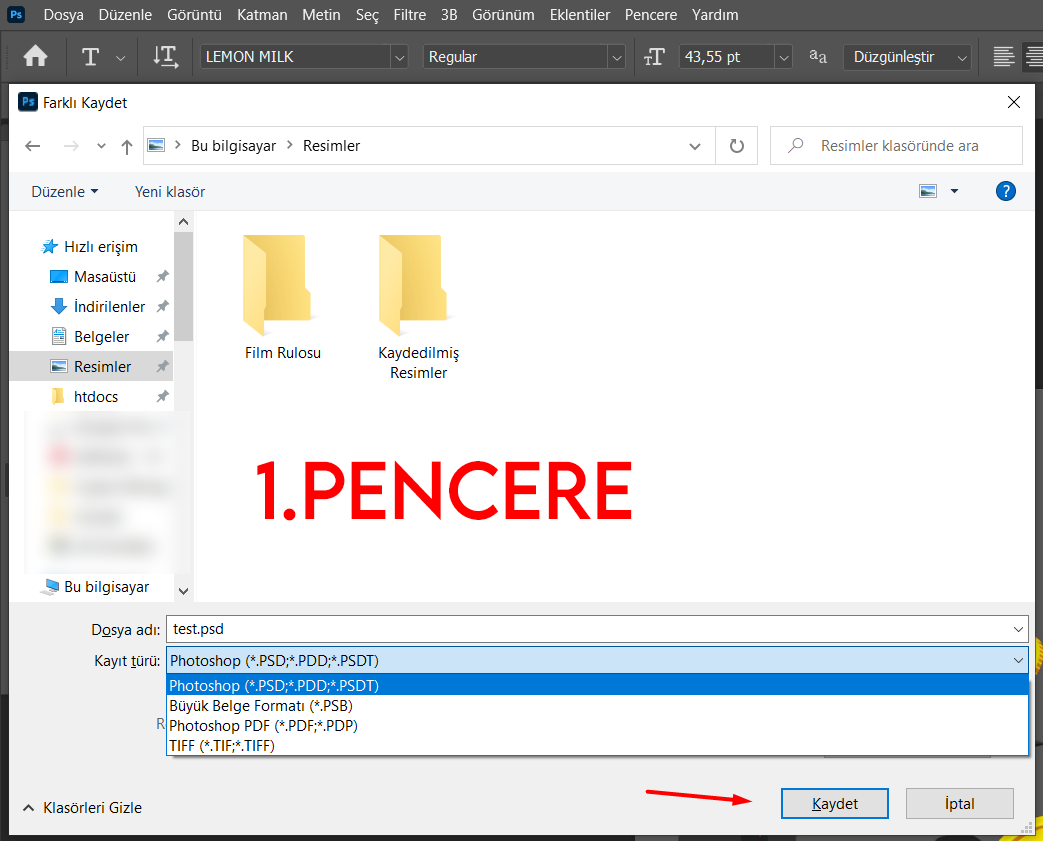Select the Type tool preset icon
1043x841 pixels.
coord(90,57)
